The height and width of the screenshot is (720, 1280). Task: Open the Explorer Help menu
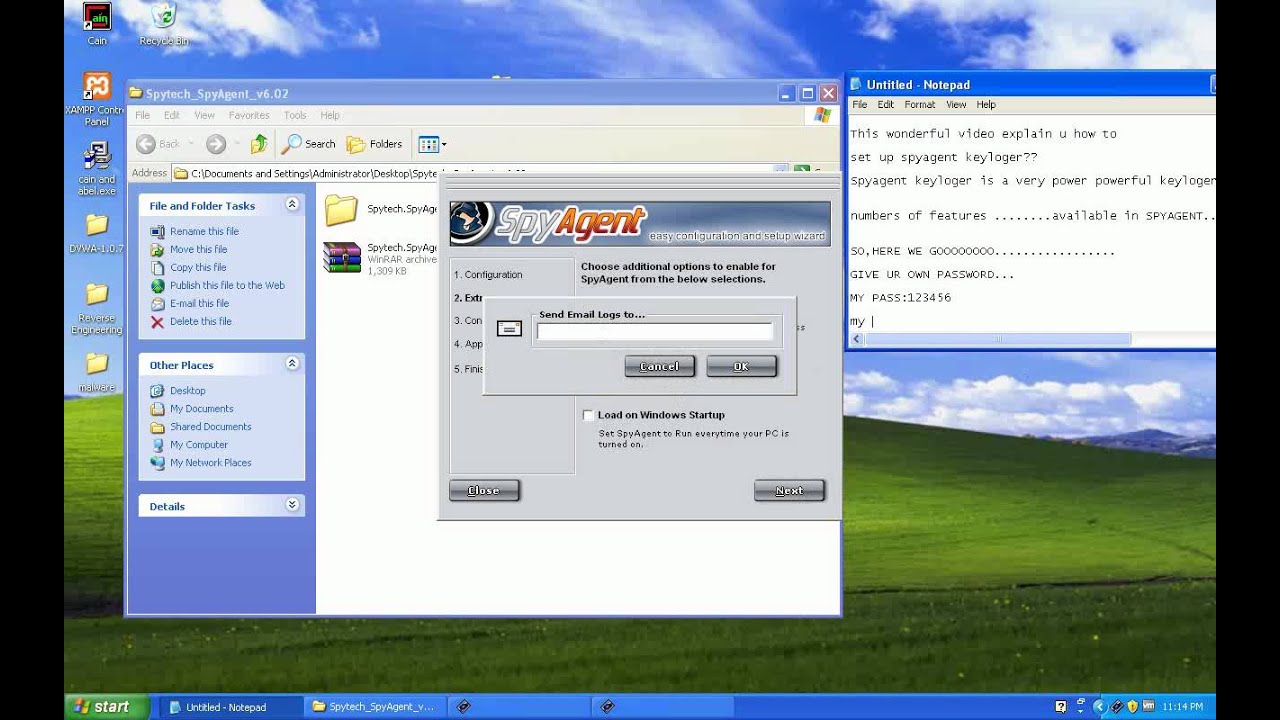coord(330,115)
